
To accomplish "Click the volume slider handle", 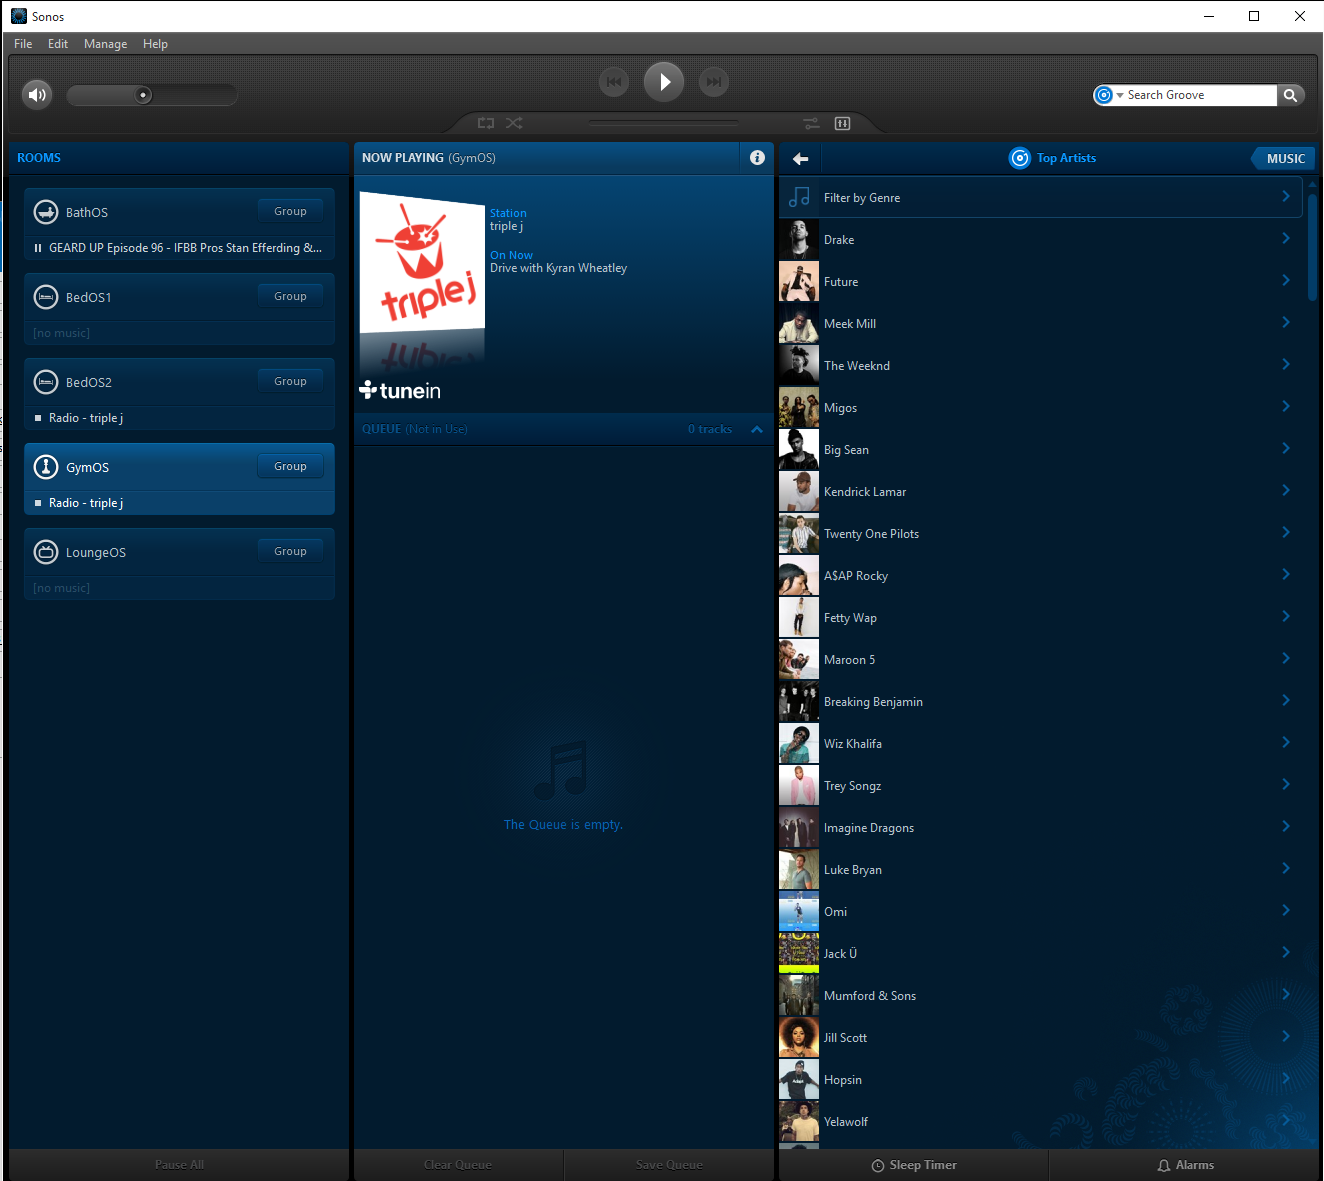I will [144, 95].
